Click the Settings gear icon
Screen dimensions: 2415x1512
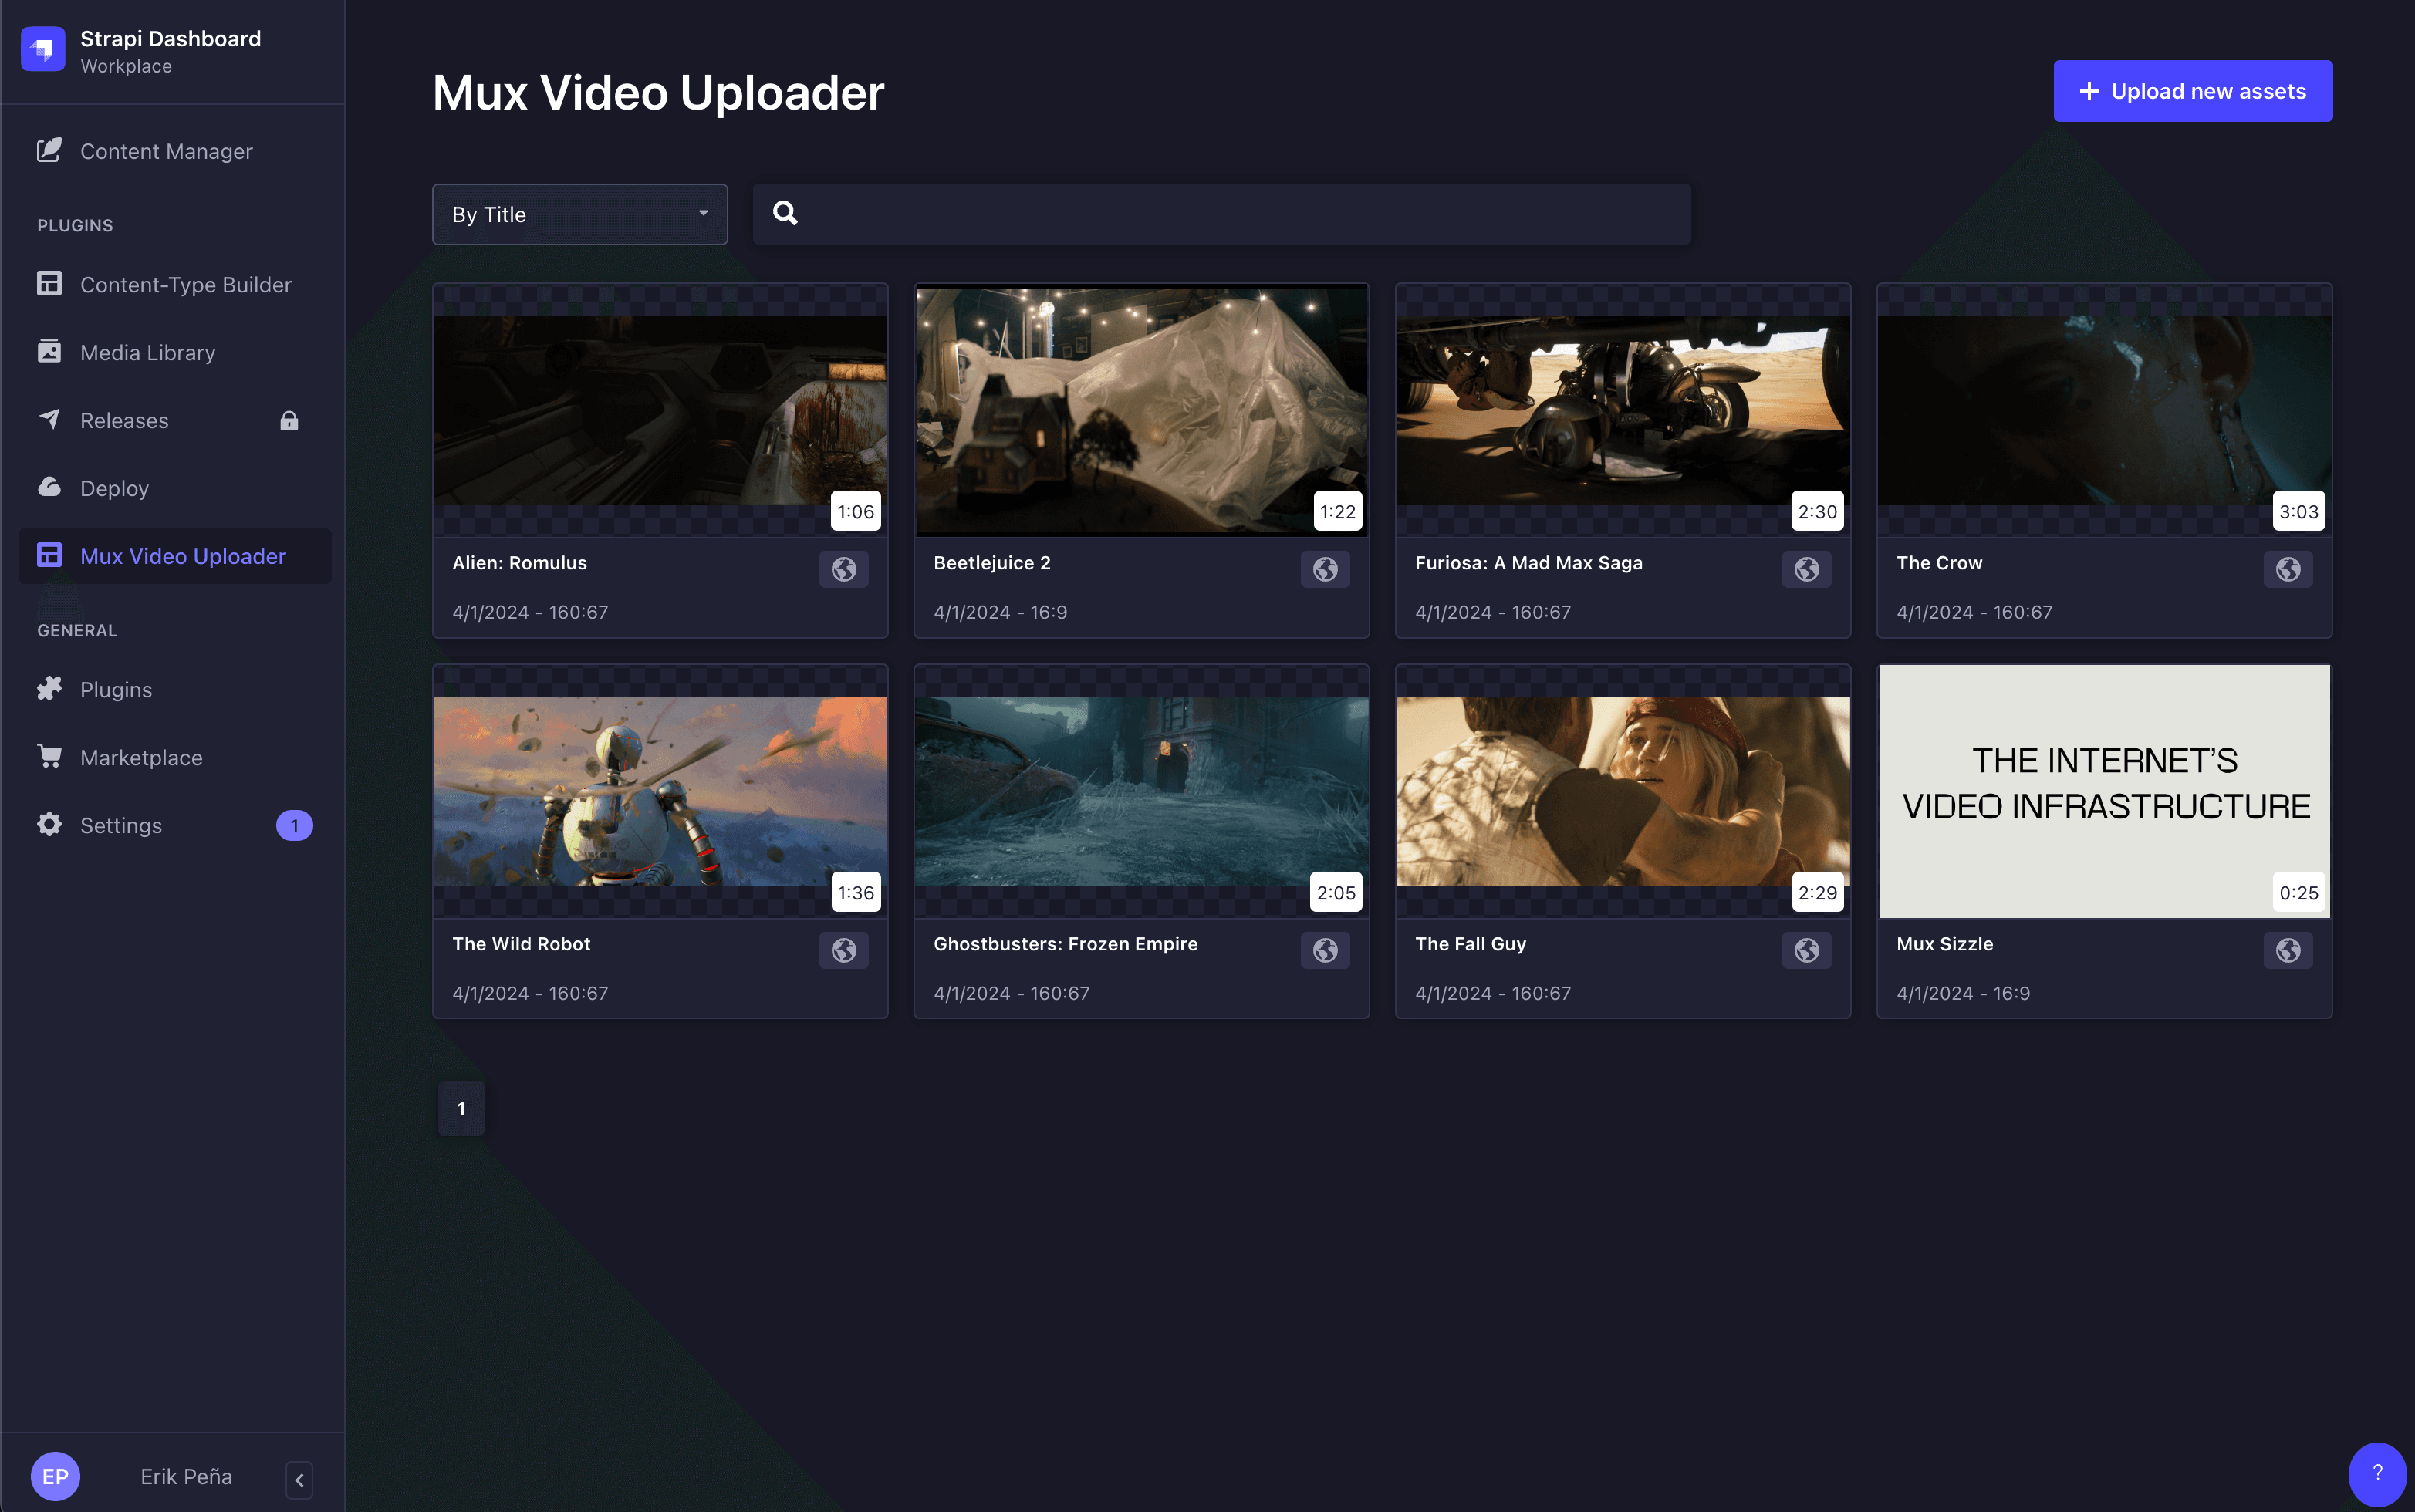point(49,825)
